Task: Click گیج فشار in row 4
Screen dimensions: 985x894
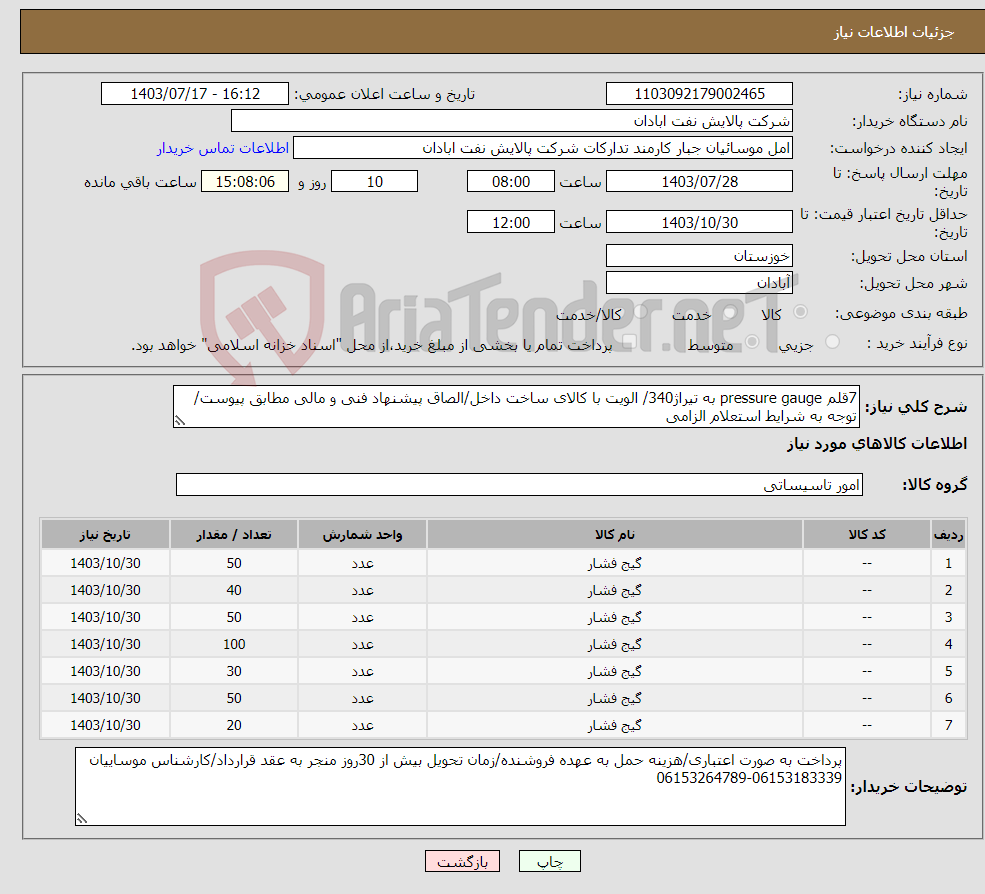Action: coord(614,645)
